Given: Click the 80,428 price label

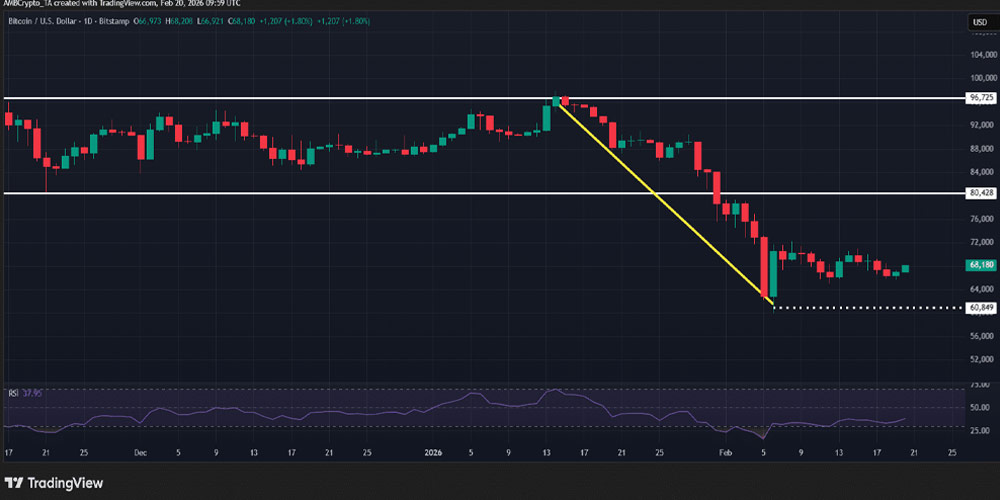Looking at the screenshot, I should (980, 192).
